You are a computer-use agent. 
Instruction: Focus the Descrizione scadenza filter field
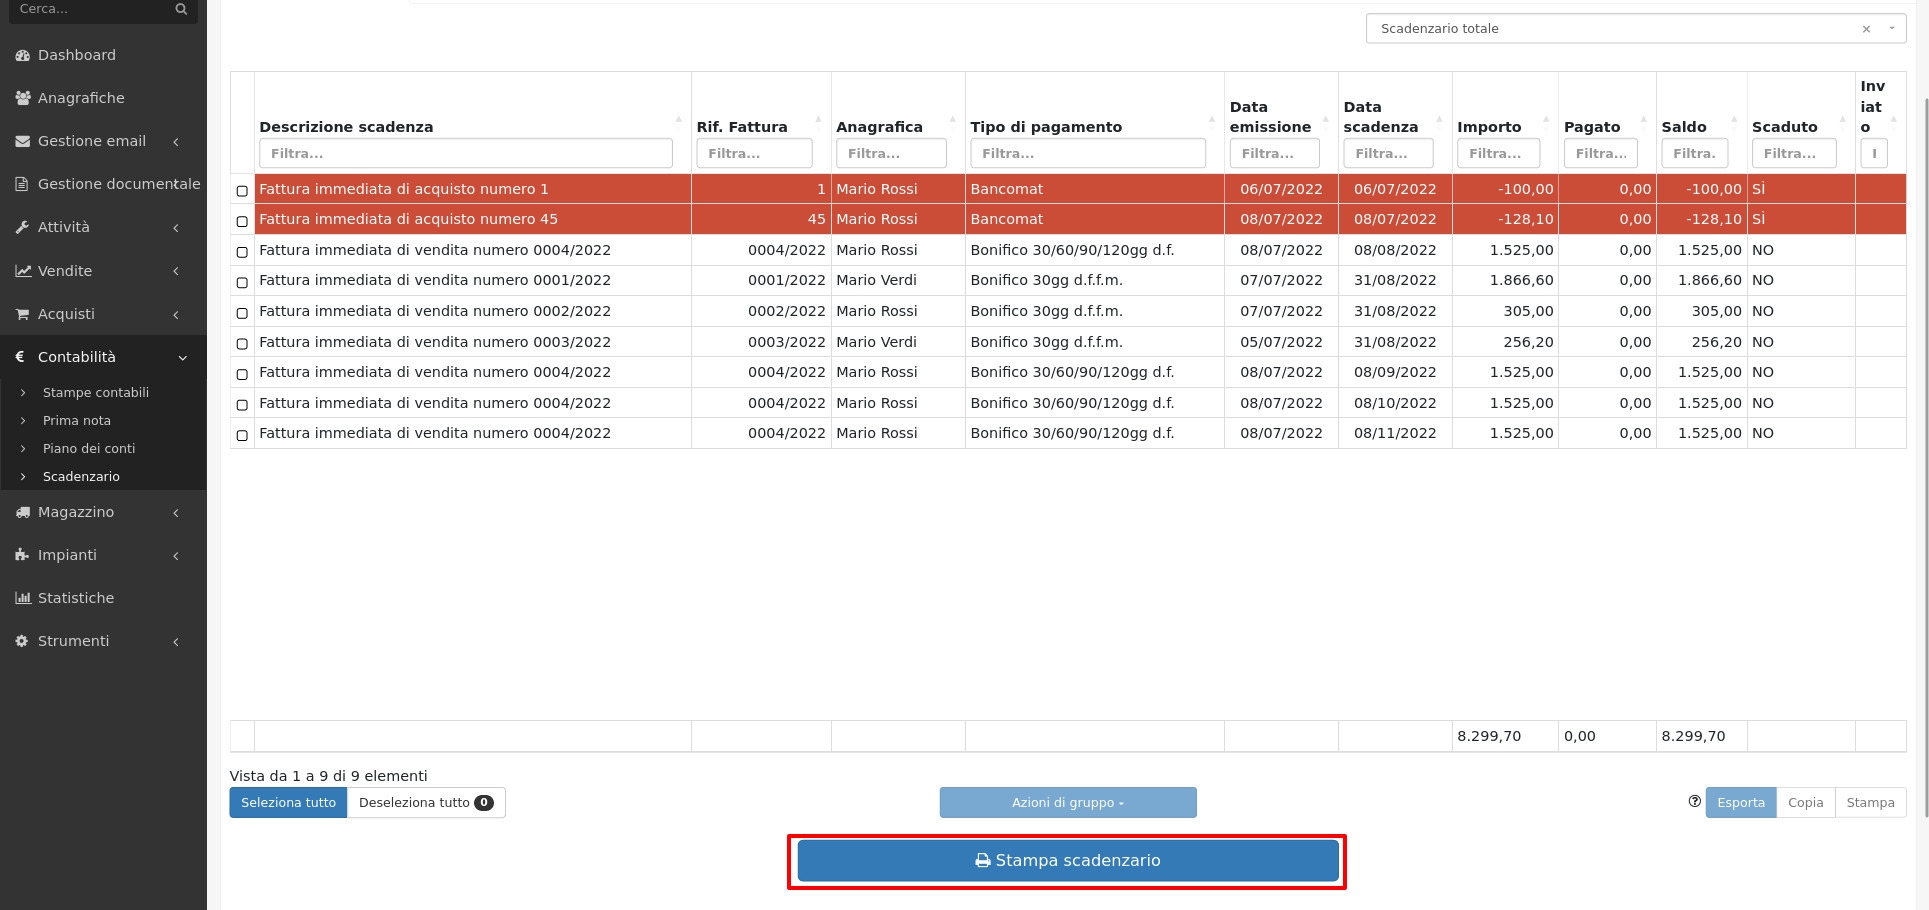click(465, 154)
